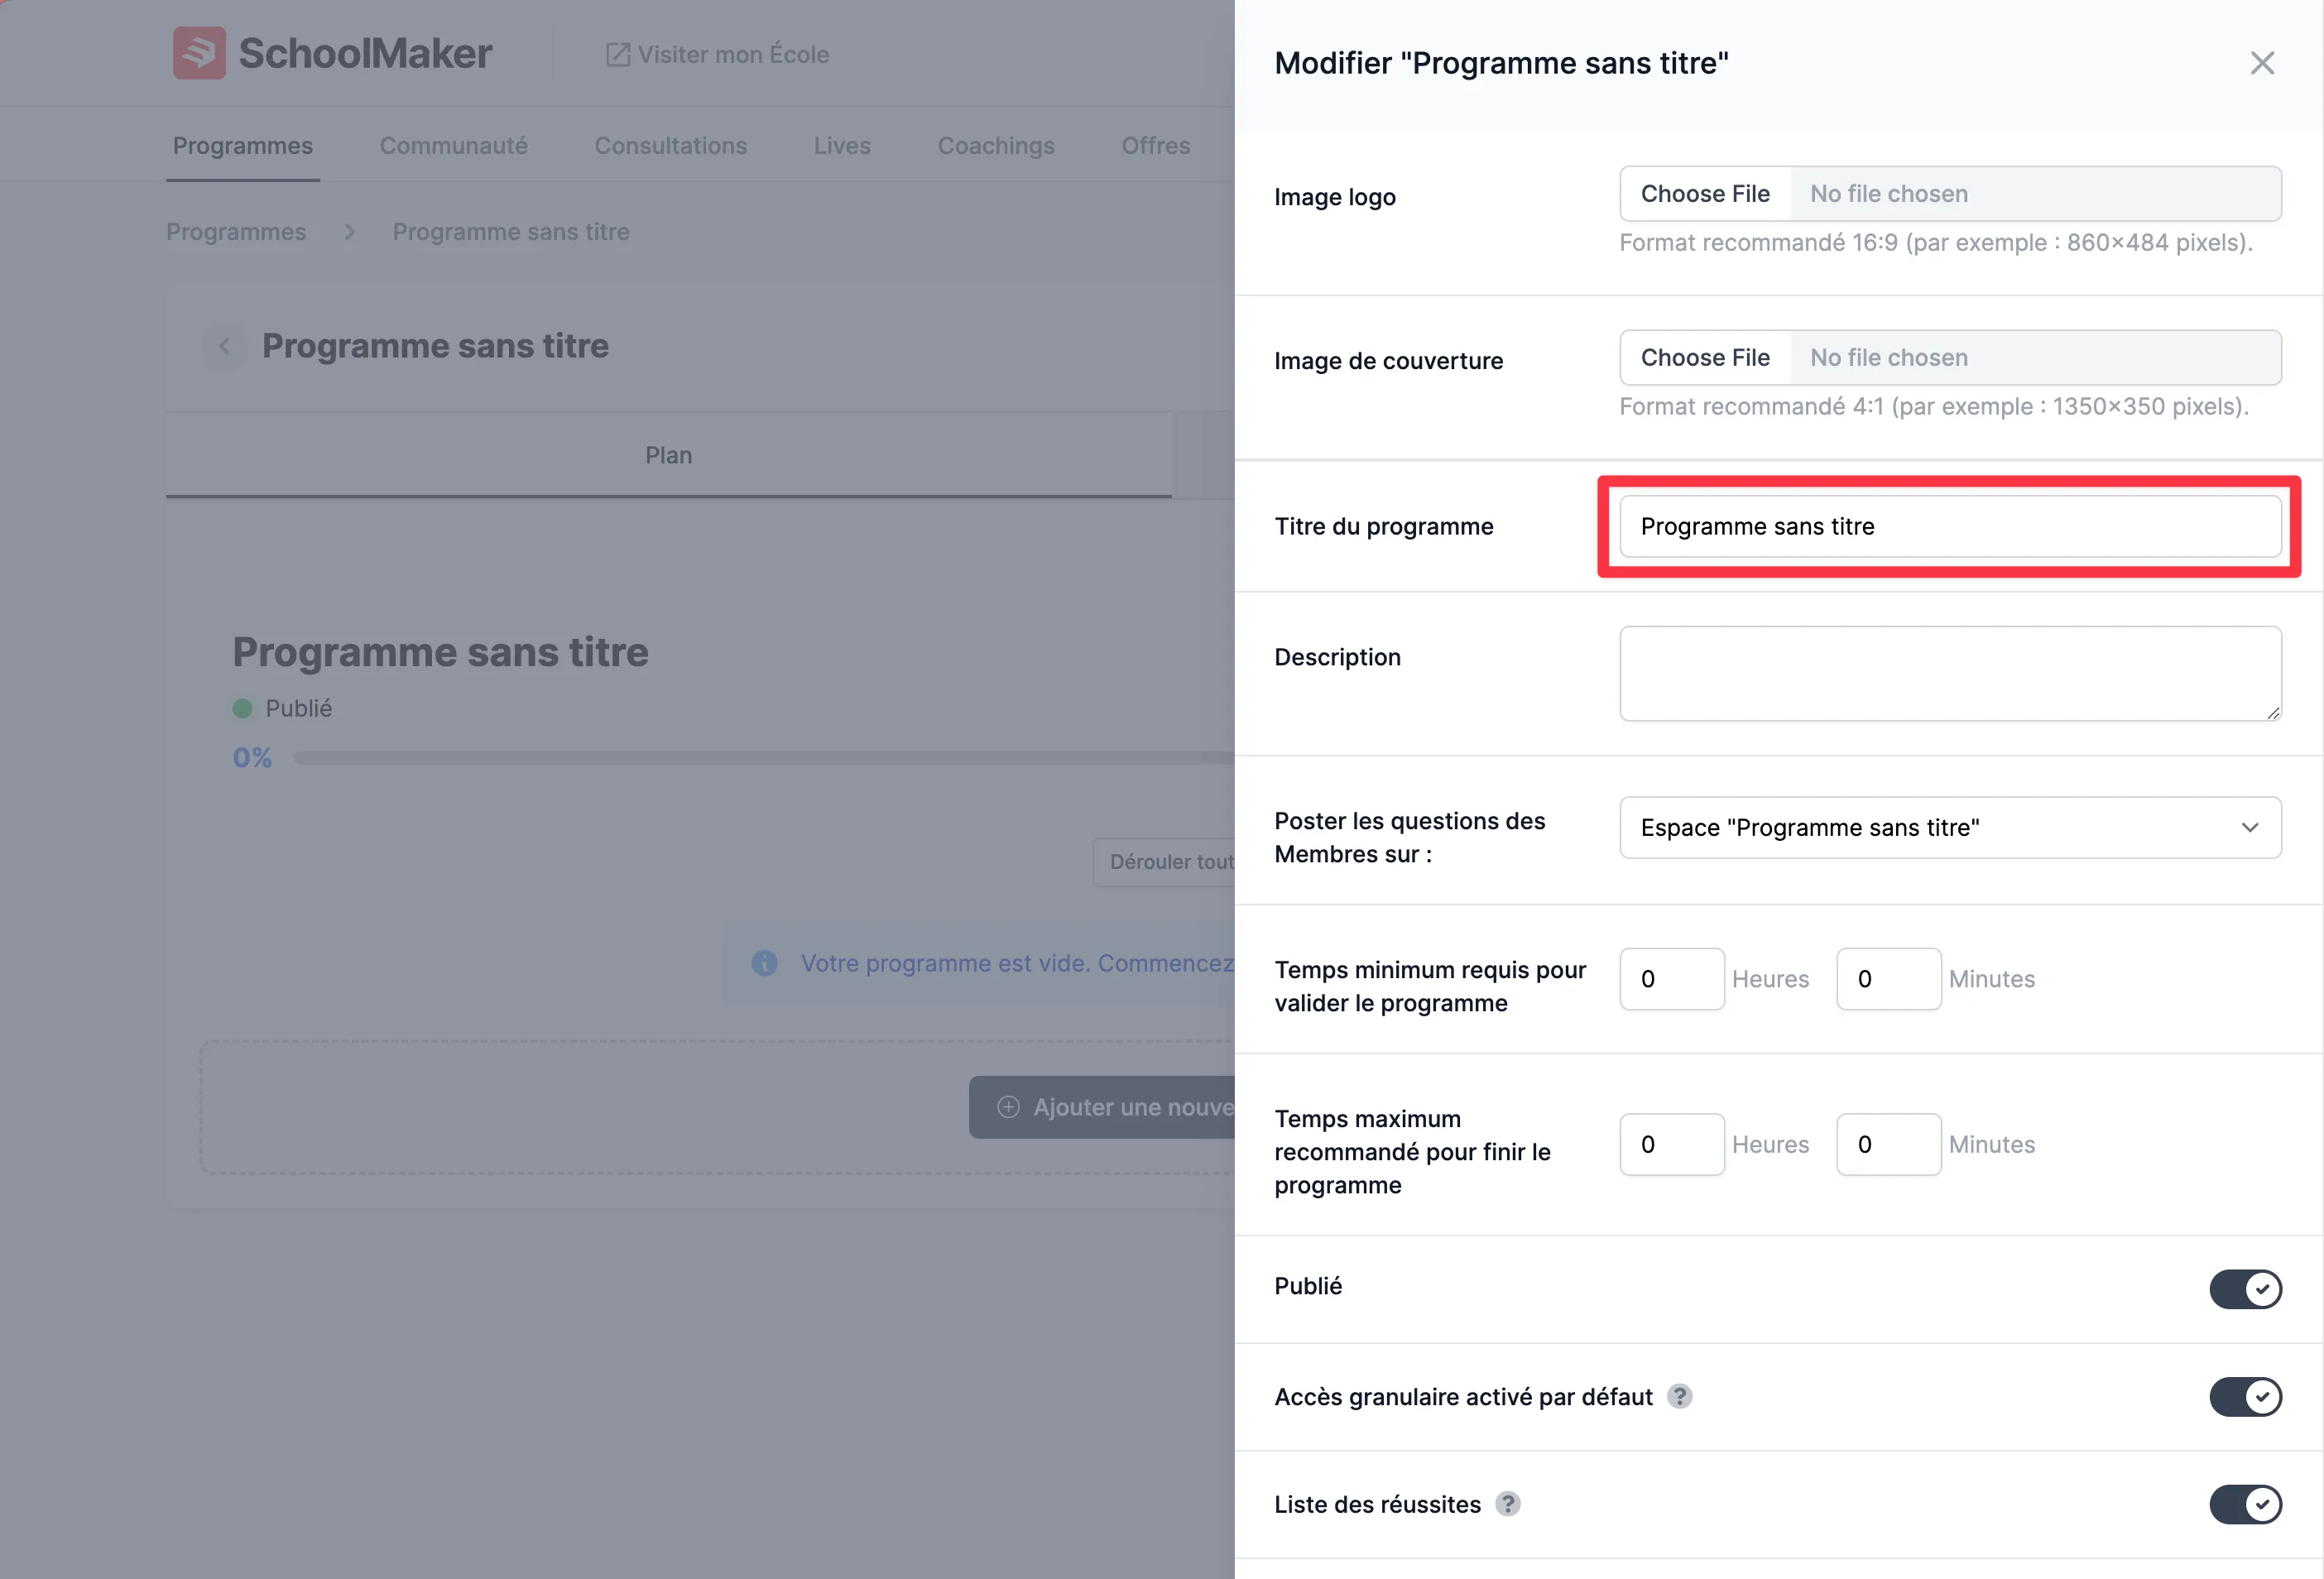
Task: Switch to the Communauté tab
Action: 453,146
